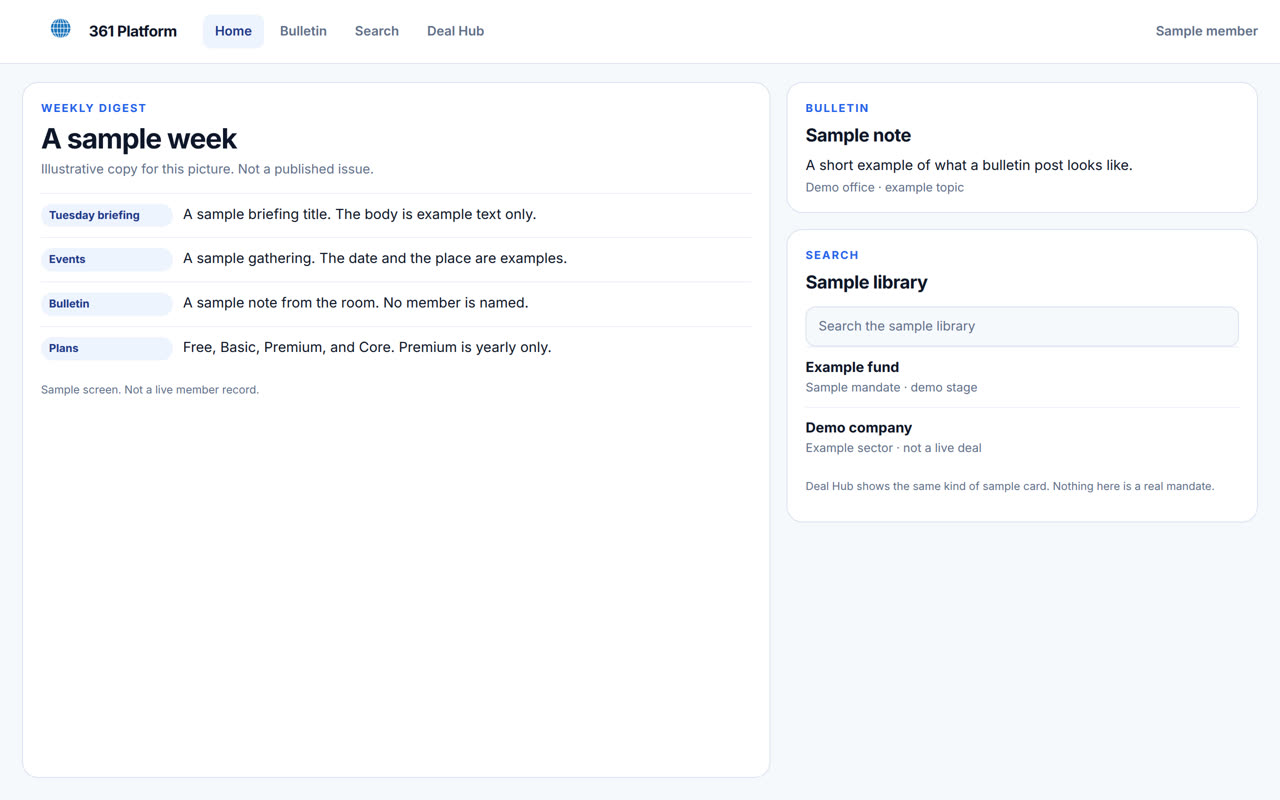Click 'Free, Basic, Premium, and Core' text
1280x800 pixels.
[x=367, y=347]
